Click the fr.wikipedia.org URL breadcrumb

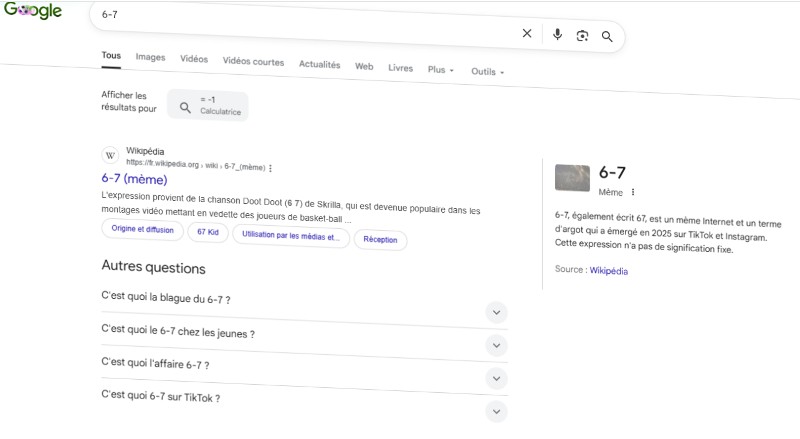(195, 165)
